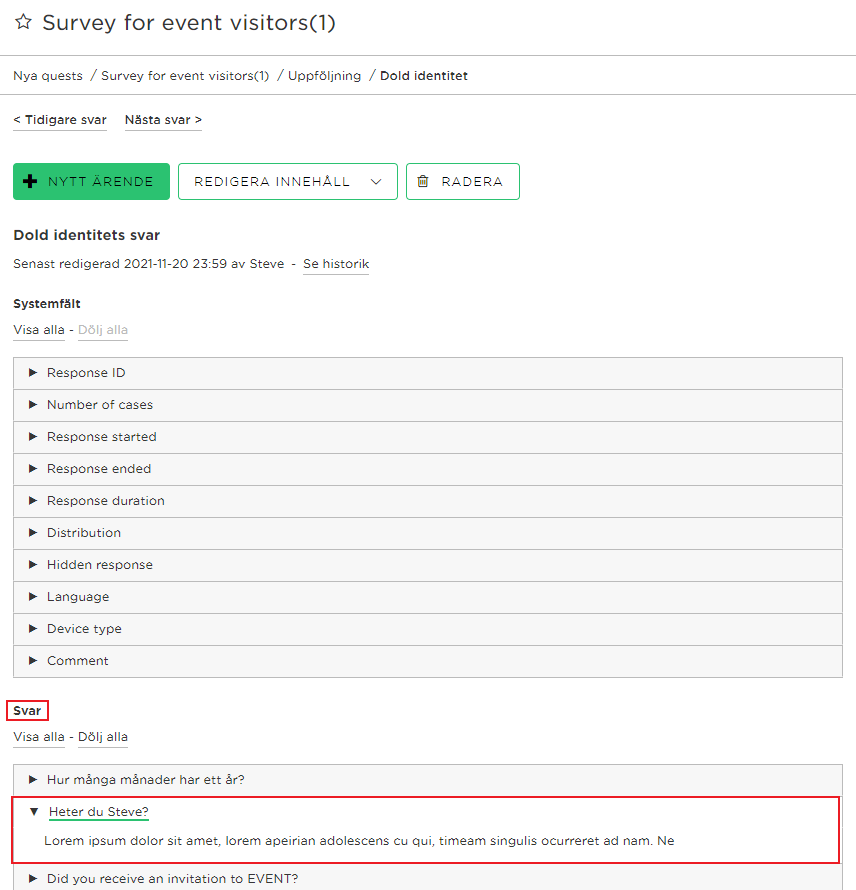The width and height of the screenshot is (856, 890).
Task: Click the plus icon on Nytt ärende
Action: click(30, 182)
